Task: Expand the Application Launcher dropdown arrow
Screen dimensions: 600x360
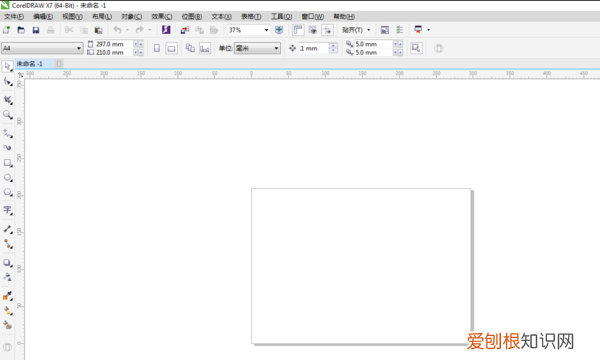Action: pyautogui.click(x=428, y=30)
